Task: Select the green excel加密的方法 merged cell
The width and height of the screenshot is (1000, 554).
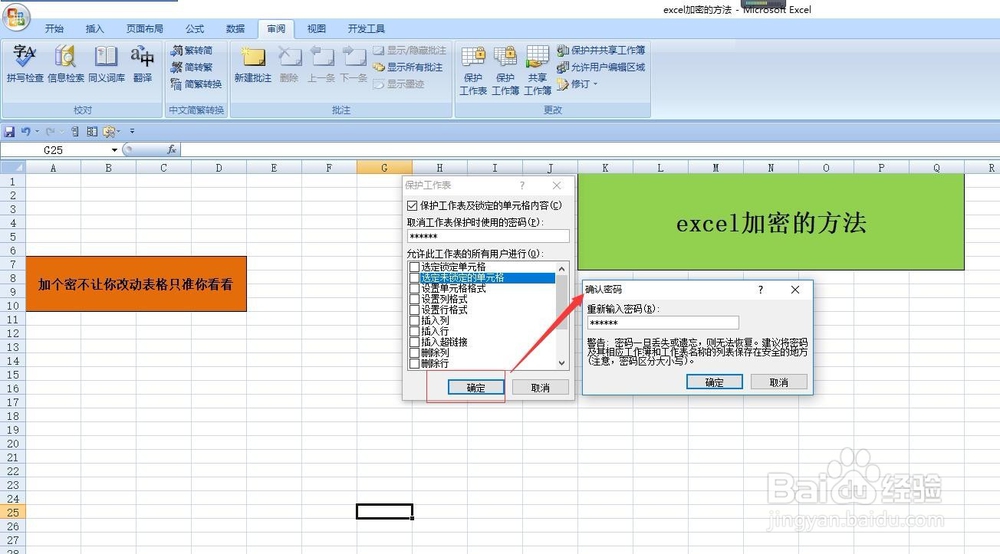Action: 771,222
